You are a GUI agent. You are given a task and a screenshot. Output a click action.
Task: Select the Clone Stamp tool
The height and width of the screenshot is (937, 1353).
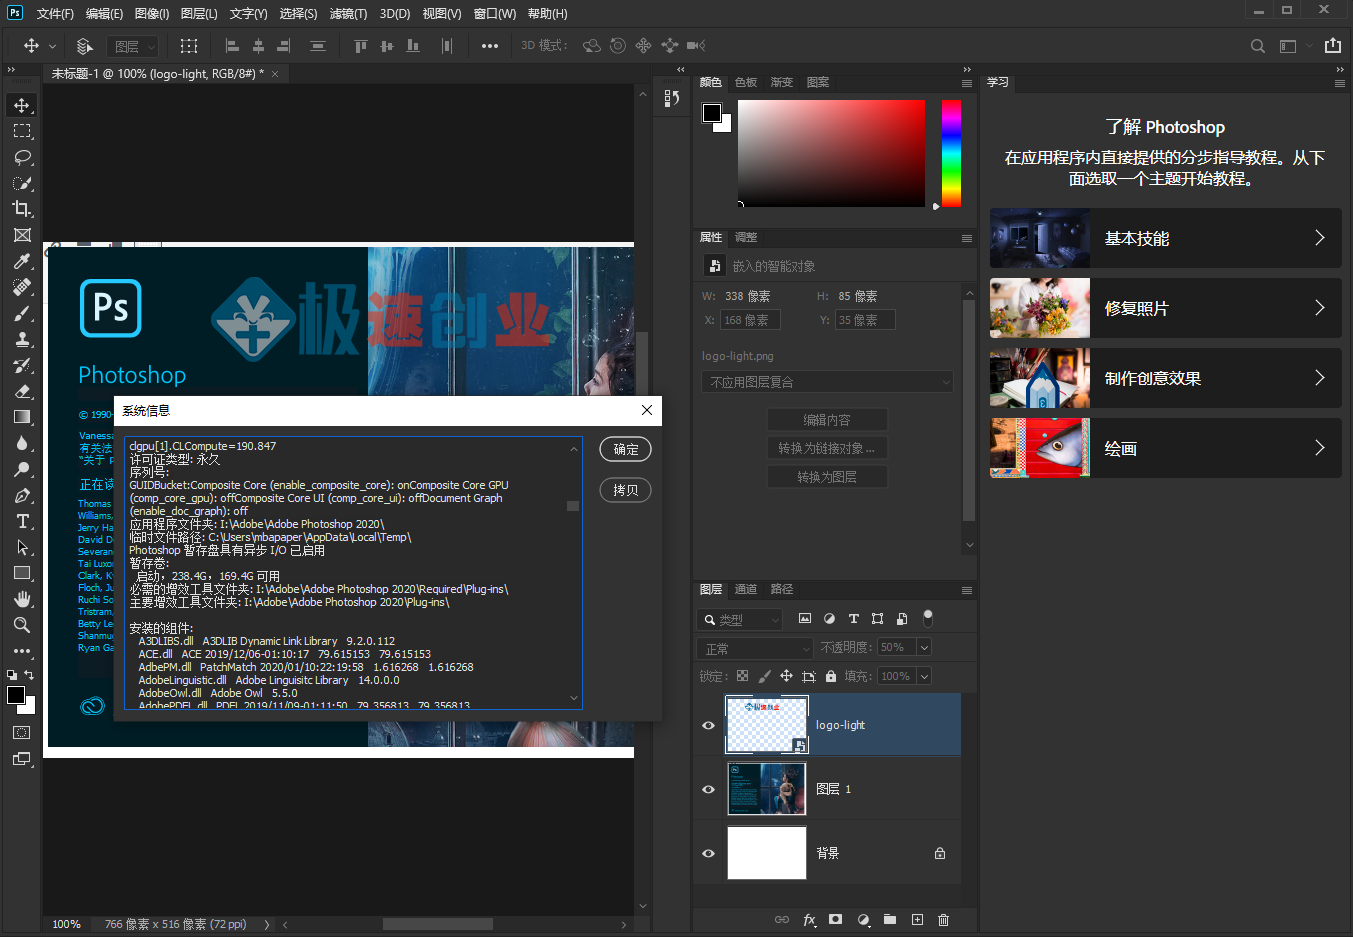pos(21,339)
